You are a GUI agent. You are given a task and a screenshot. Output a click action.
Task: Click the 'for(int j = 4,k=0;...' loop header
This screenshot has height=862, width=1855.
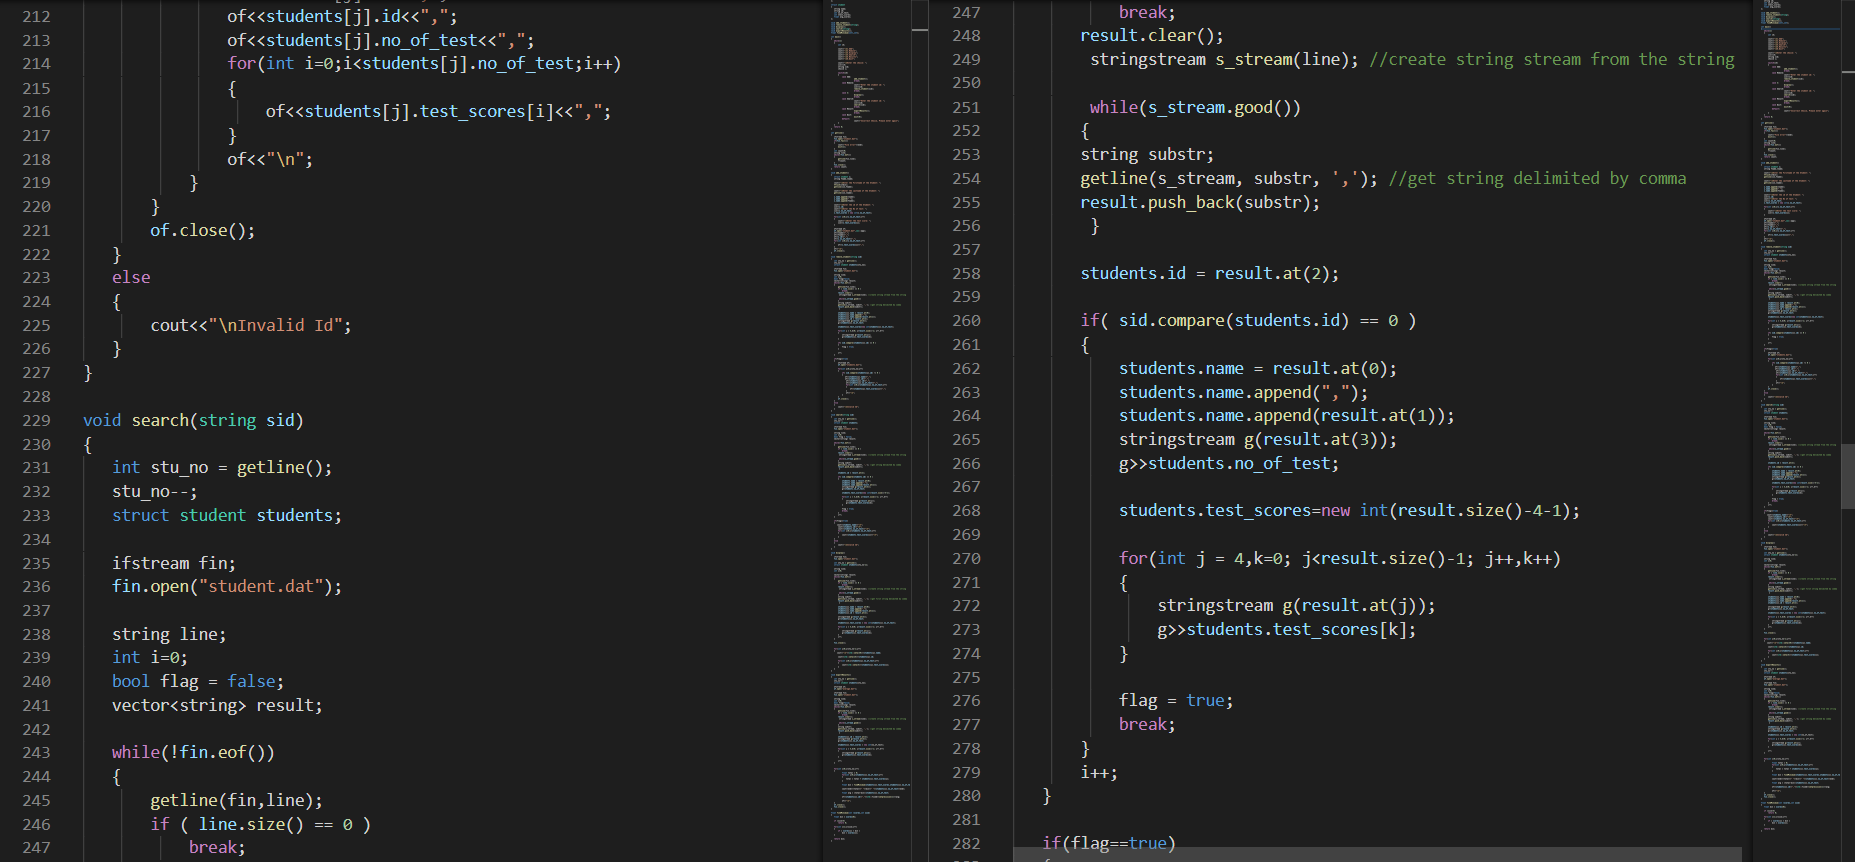(x=1340, y=558)
